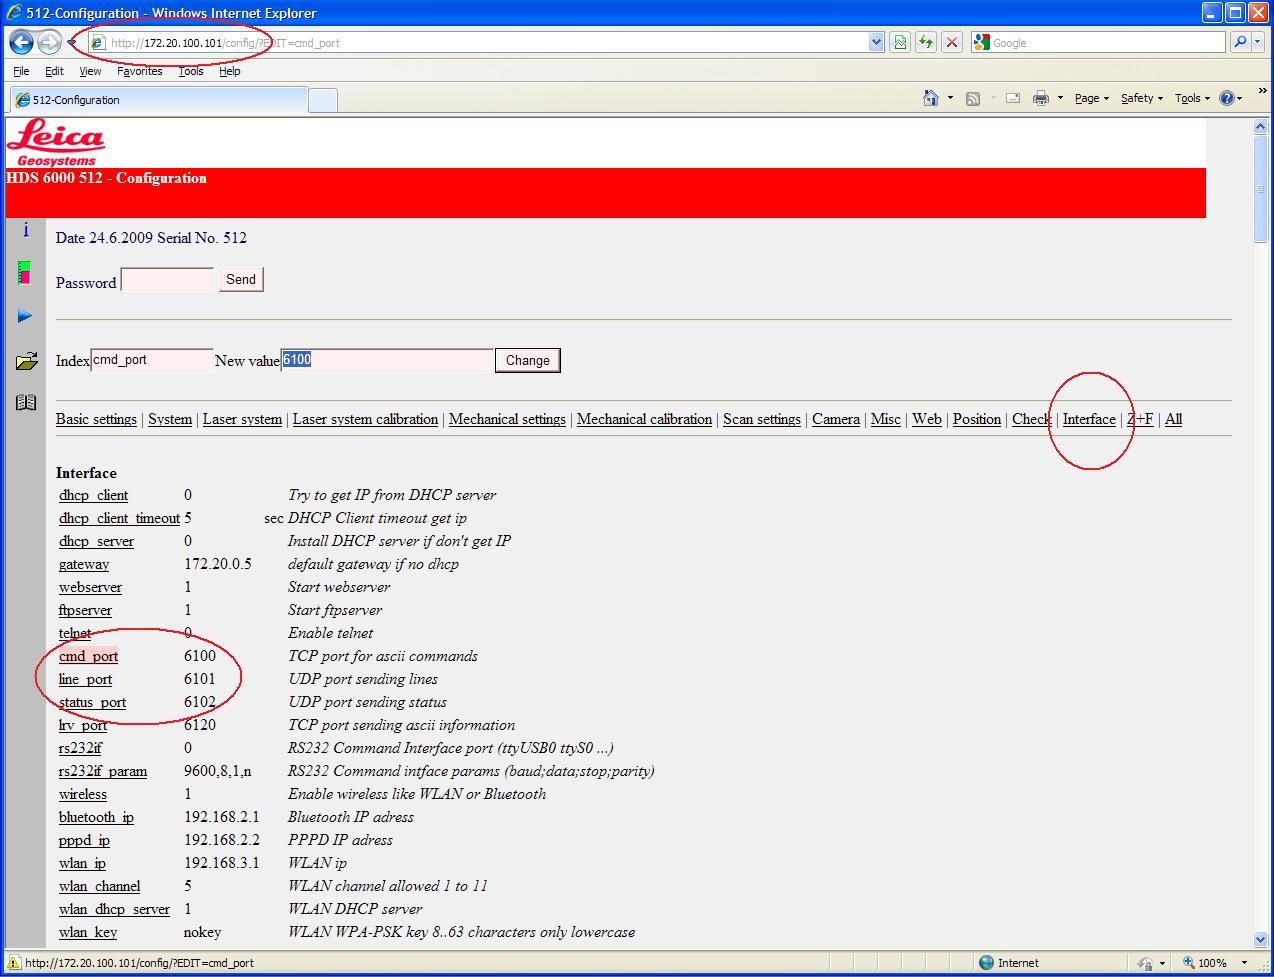
Task: Click the magnifier search icon
Action: pyautogui.click(x=1240, y=42)
